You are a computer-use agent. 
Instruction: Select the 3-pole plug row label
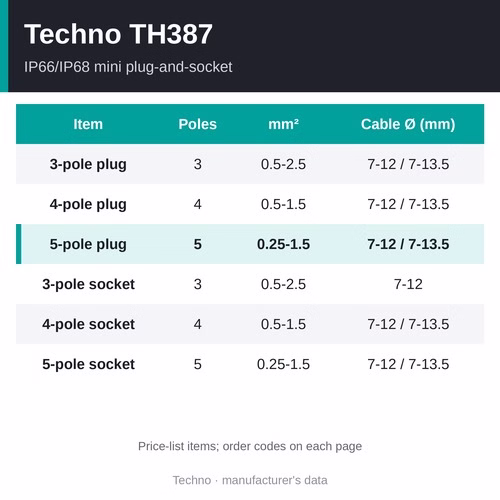tap(88, 164)
